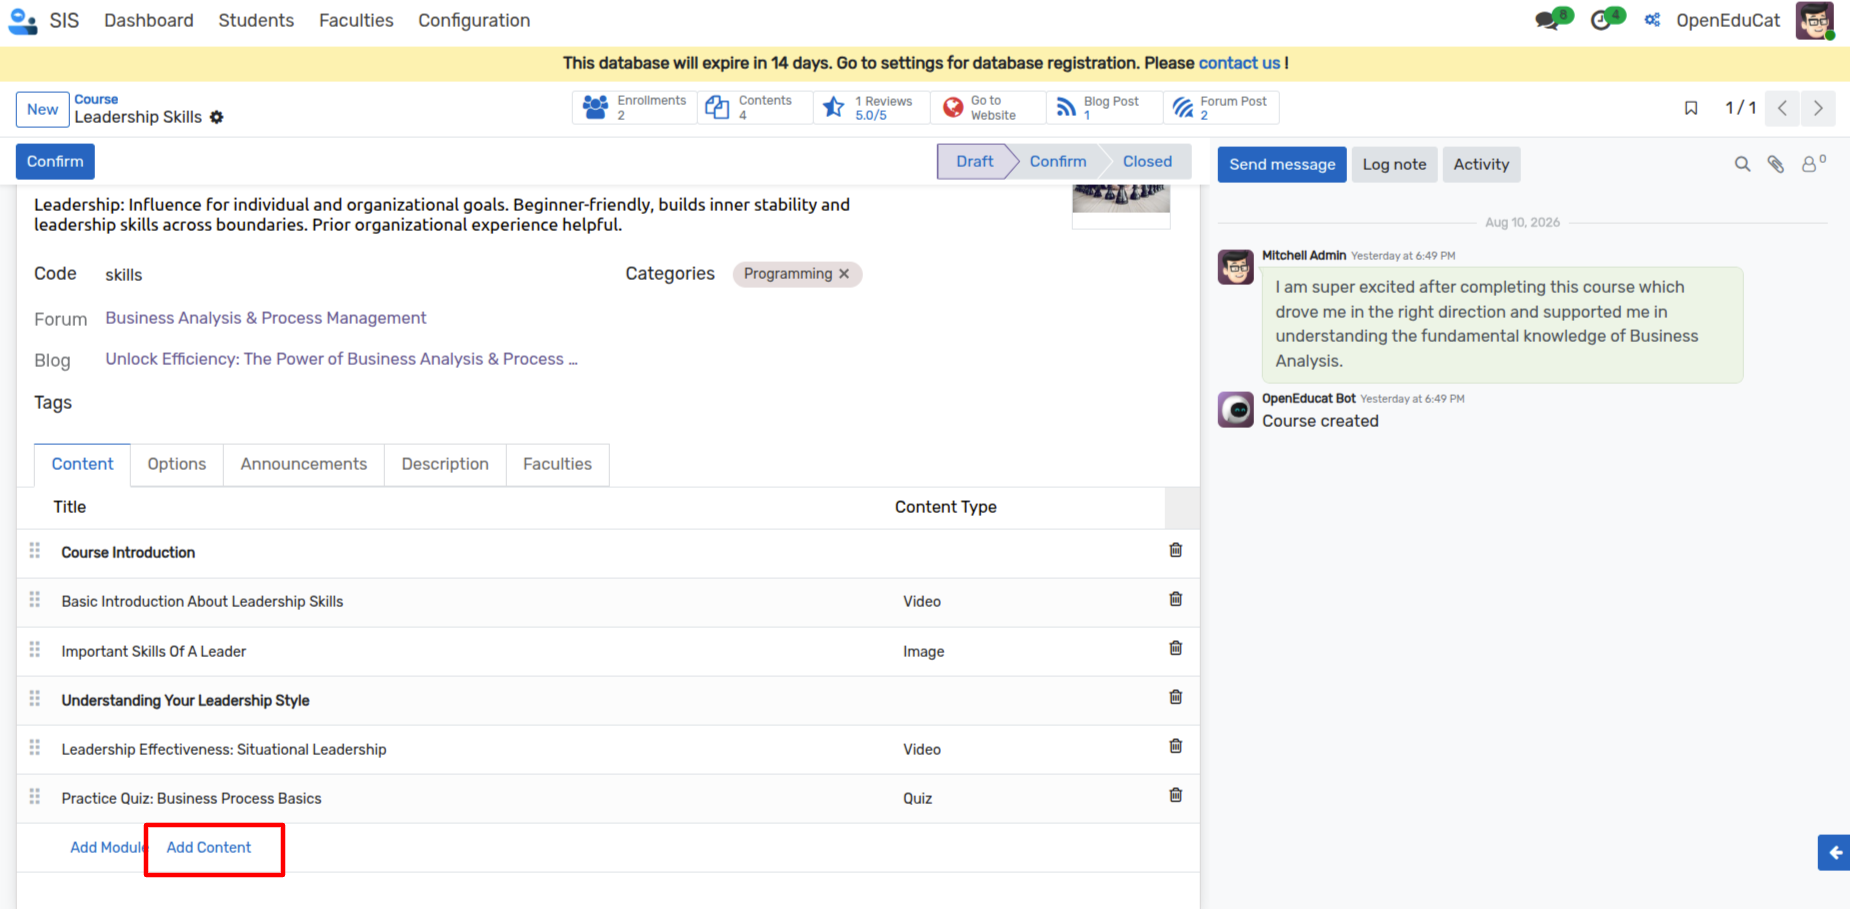Screen dimensions: 1850x909
Task: Remove the Programming category tag
Action: coord(844,273)
